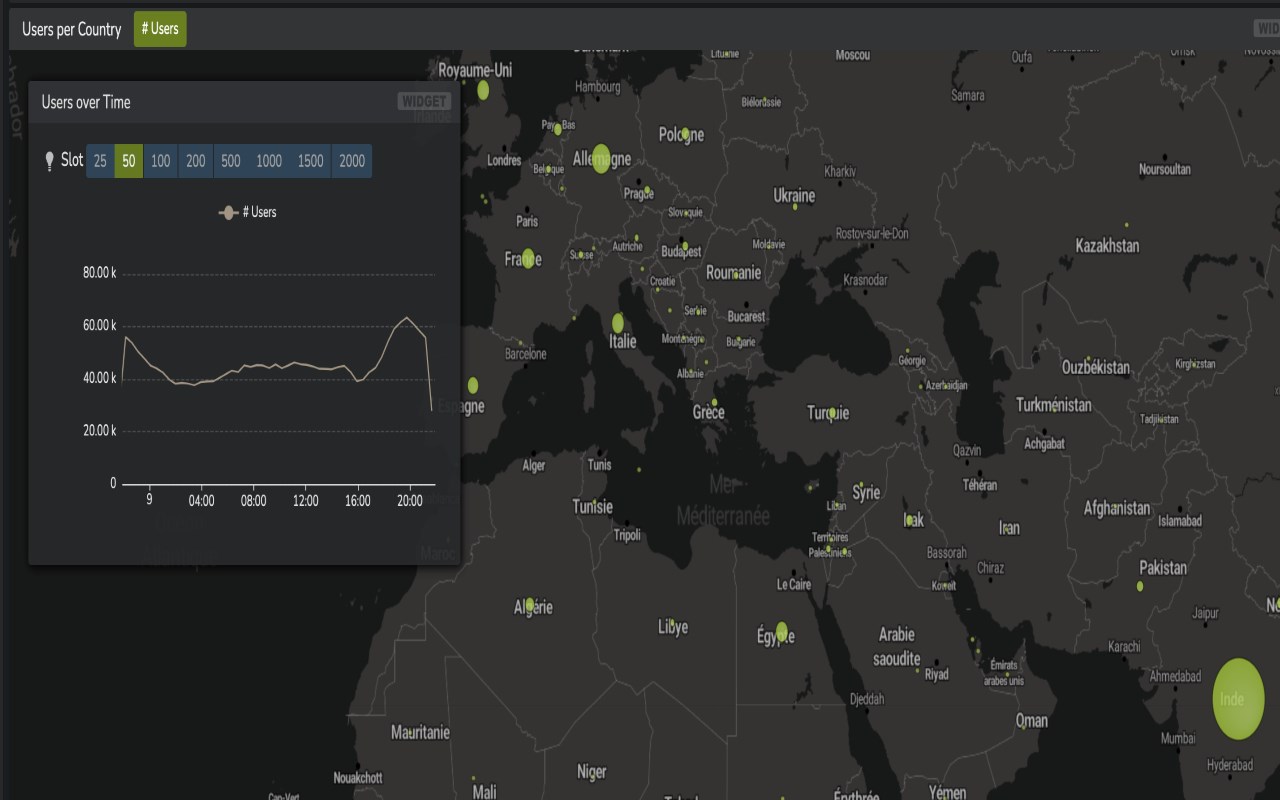The image size is (1280, 800).
Task: Click the Libye map label
Action: point(673,627)
